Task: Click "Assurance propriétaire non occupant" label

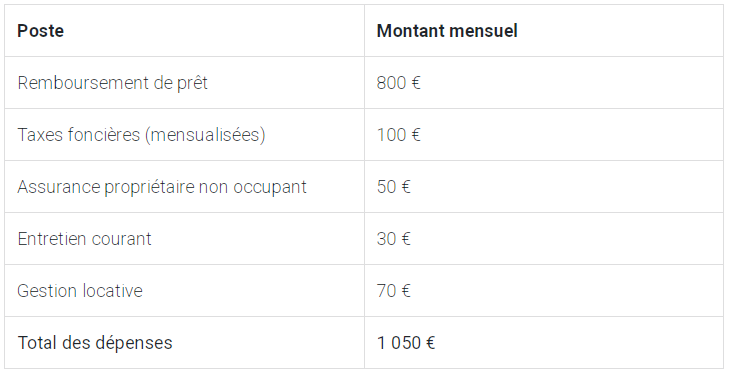Action: (x=162, y=187)
